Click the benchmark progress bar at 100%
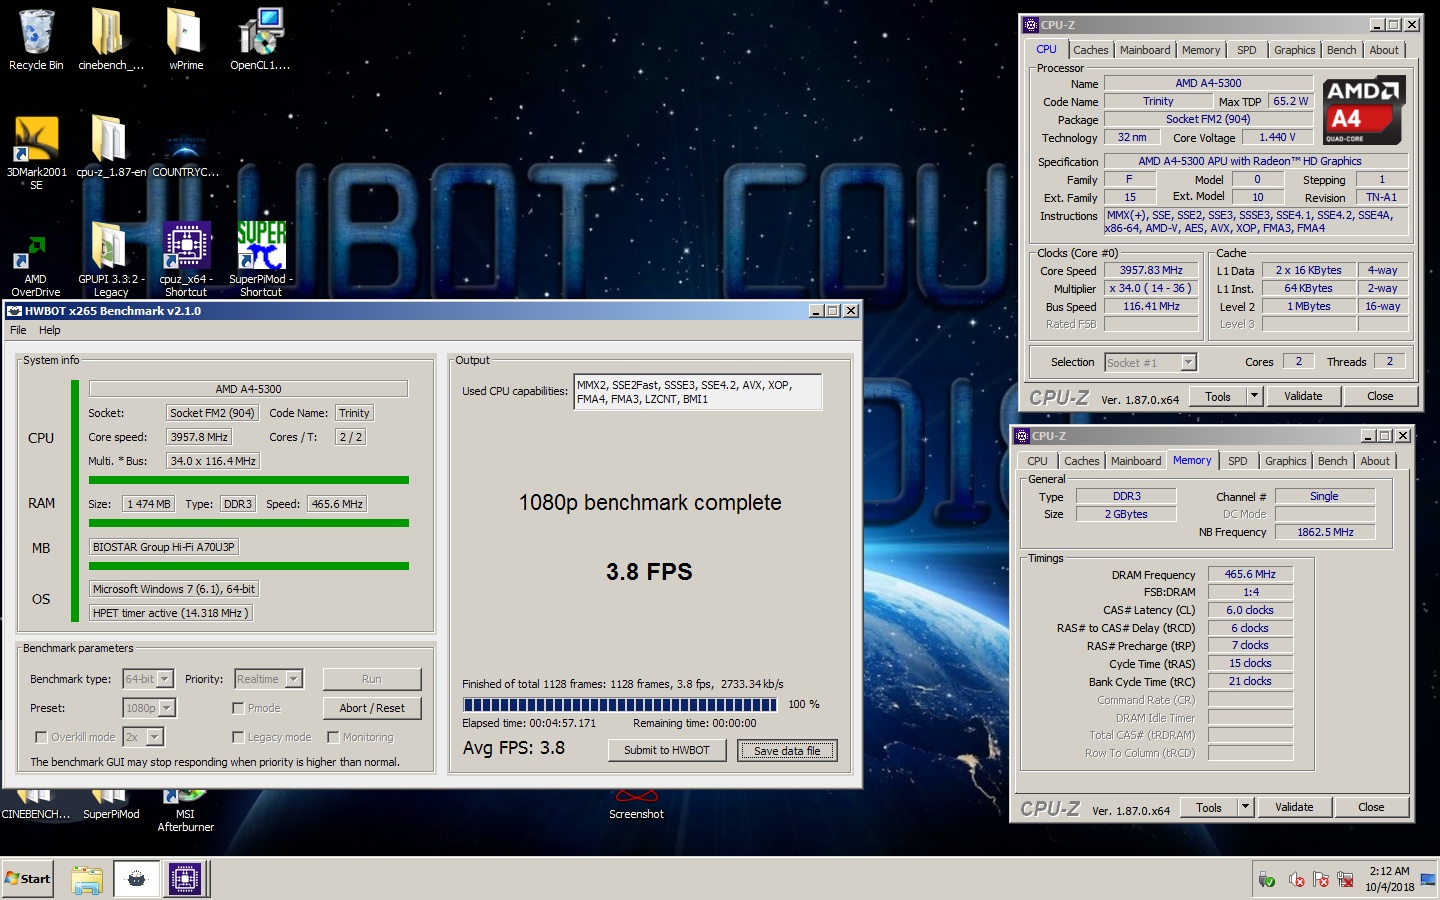 (621, 705)
